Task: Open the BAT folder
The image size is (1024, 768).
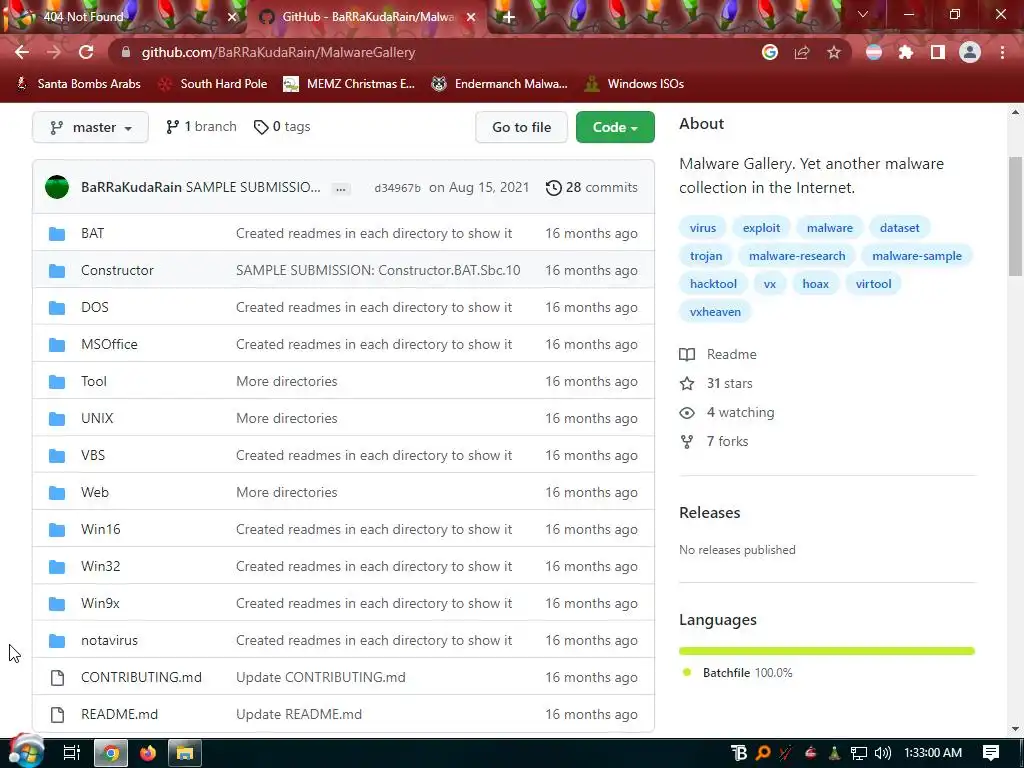Action: tap(93, 233)
